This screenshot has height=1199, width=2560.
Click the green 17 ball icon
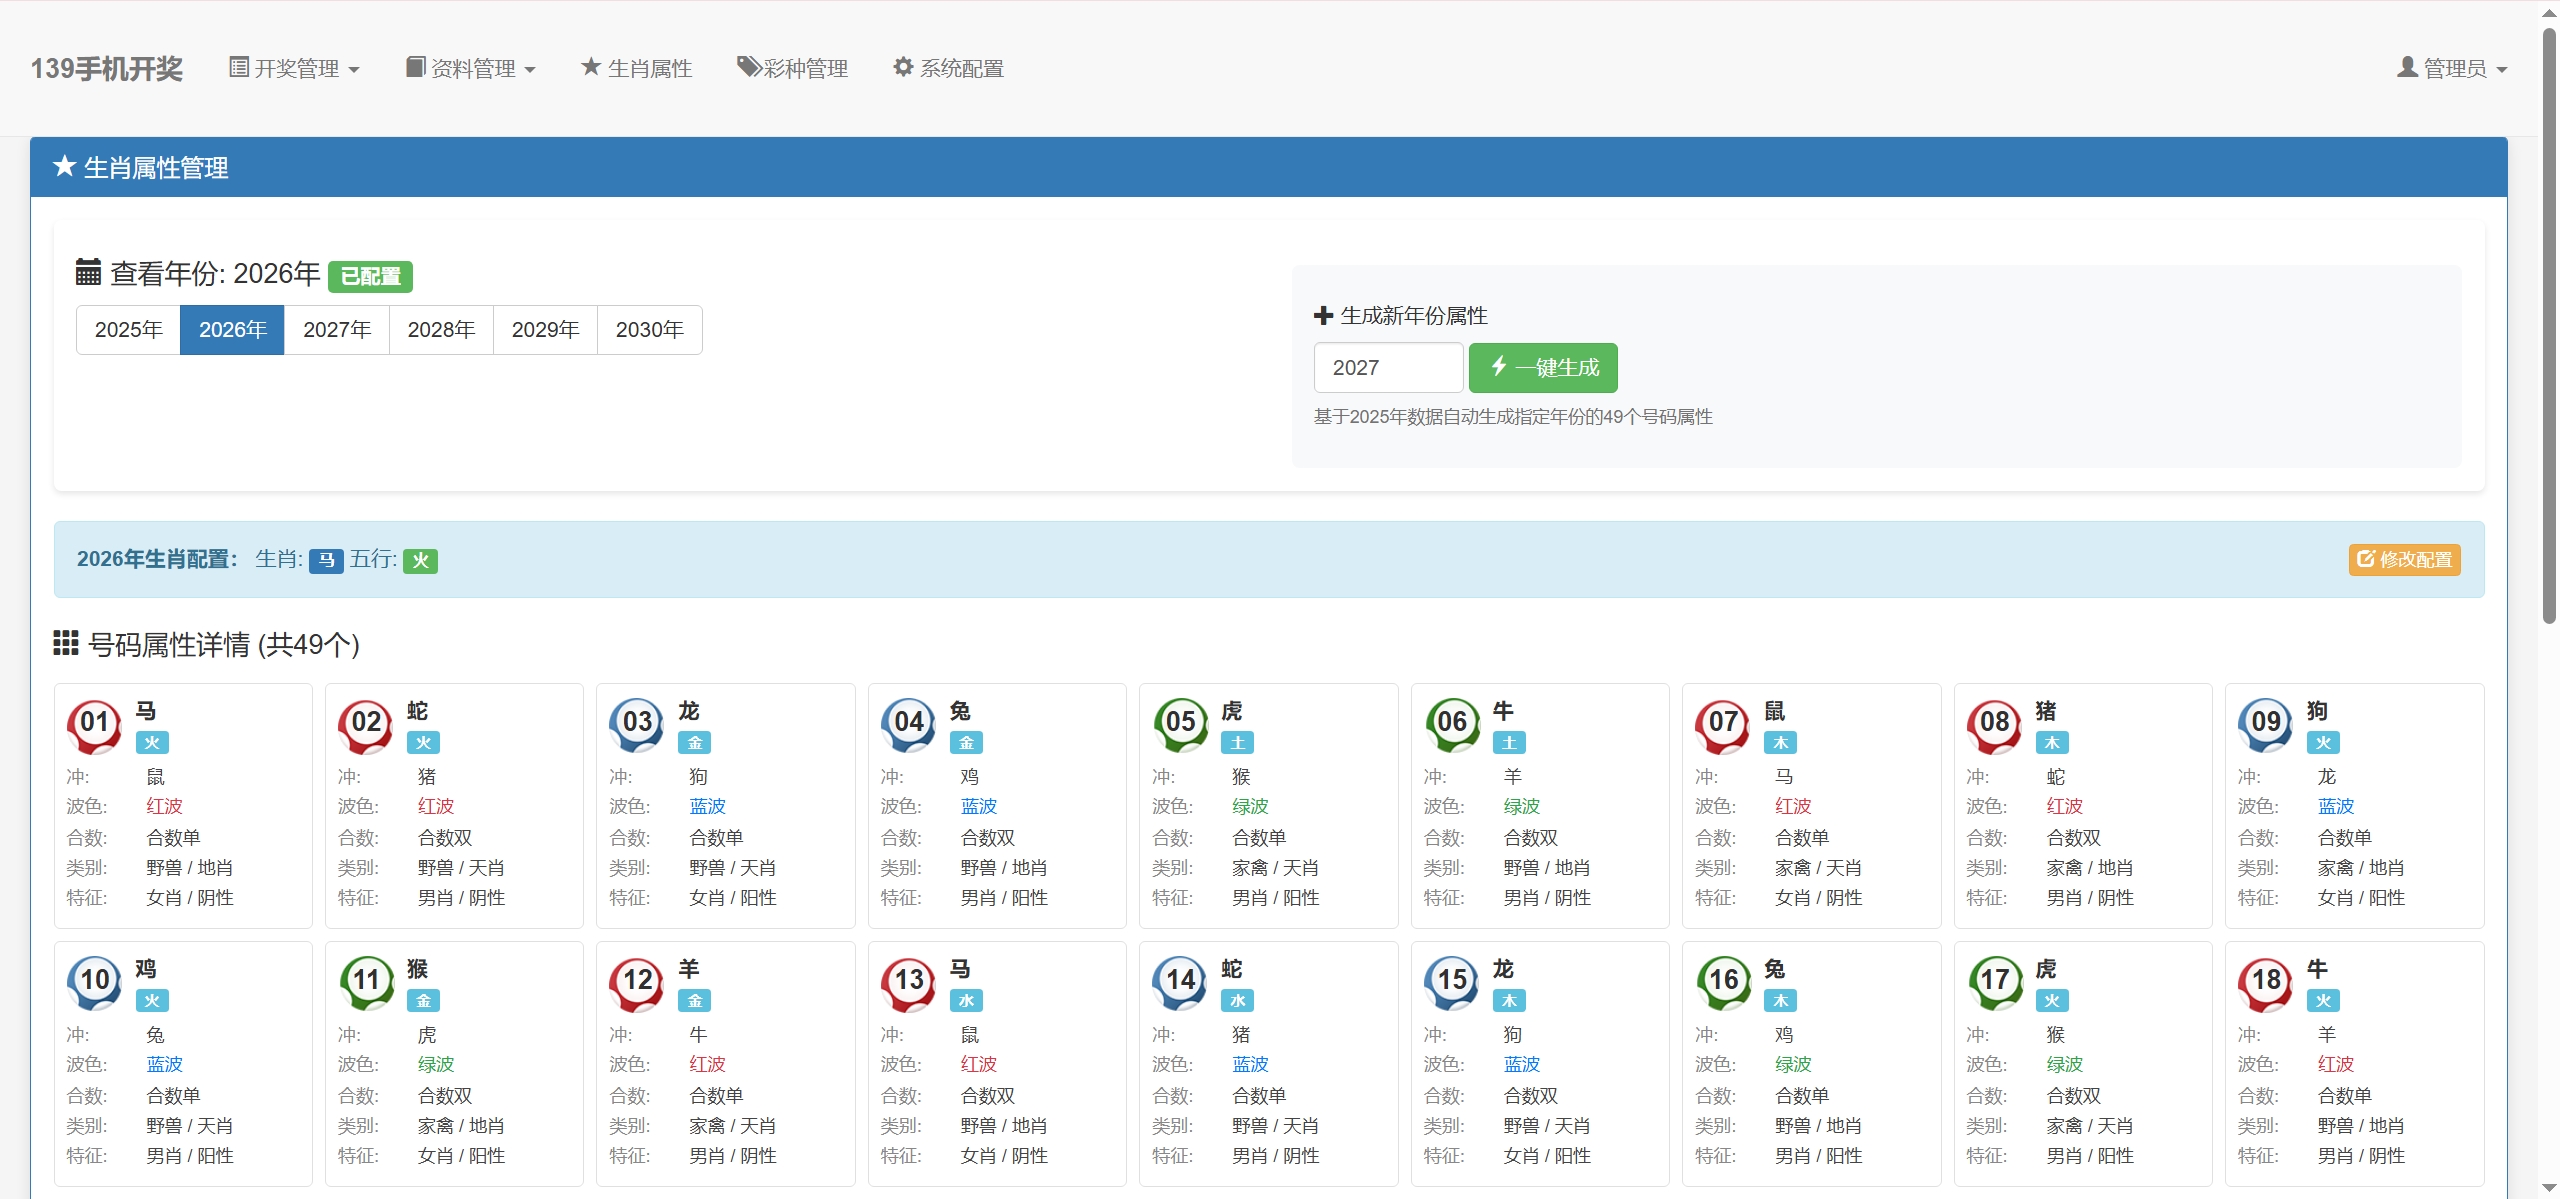(x=1994, y=982)
